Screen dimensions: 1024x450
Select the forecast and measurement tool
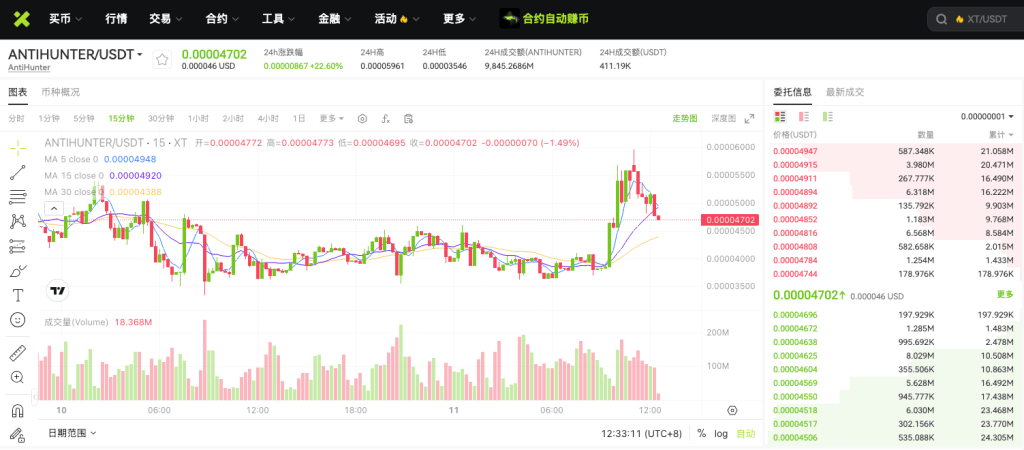click(18, 246)
